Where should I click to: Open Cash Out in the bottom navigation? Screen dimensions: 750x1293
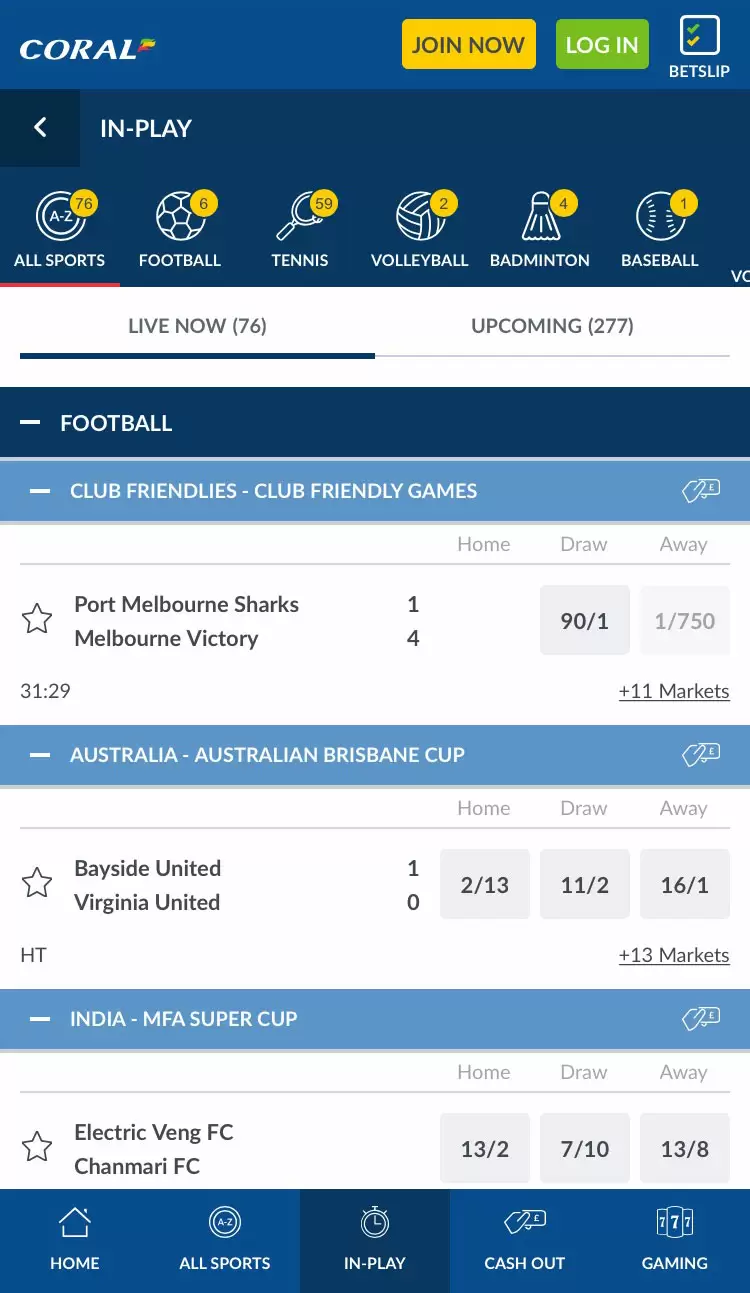pyautogui.click(x=525, y=1240)
